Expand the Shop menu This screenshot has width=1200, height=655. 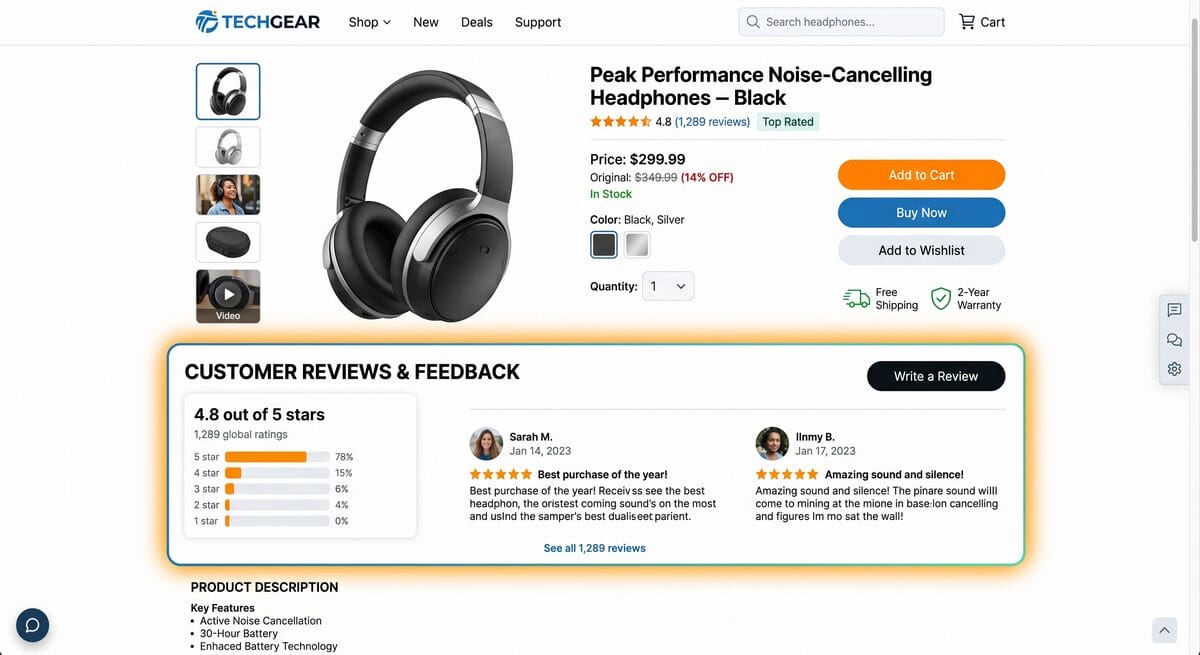point(369,22)
